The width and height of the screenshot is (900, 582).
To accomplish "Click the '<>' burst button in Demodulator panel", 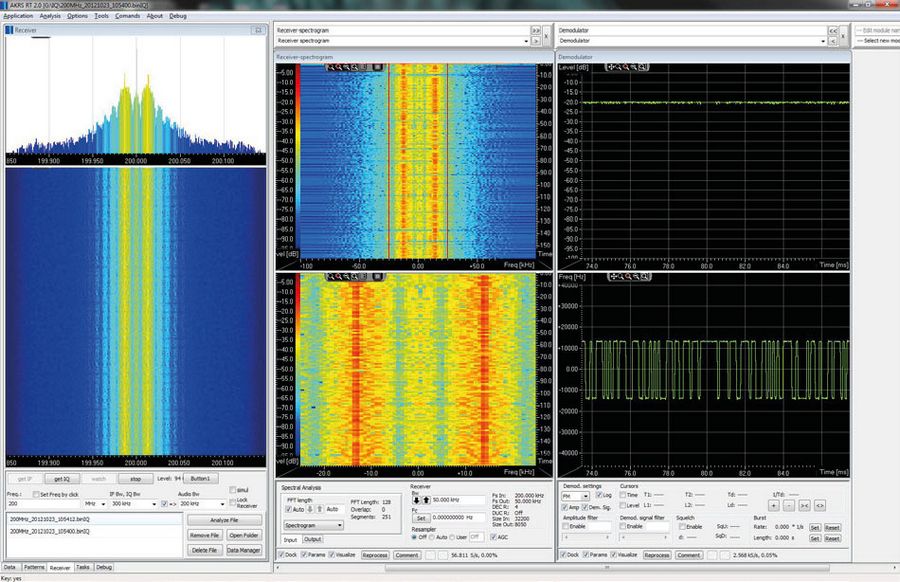I will pyautogui.click(x=820, y=505).
